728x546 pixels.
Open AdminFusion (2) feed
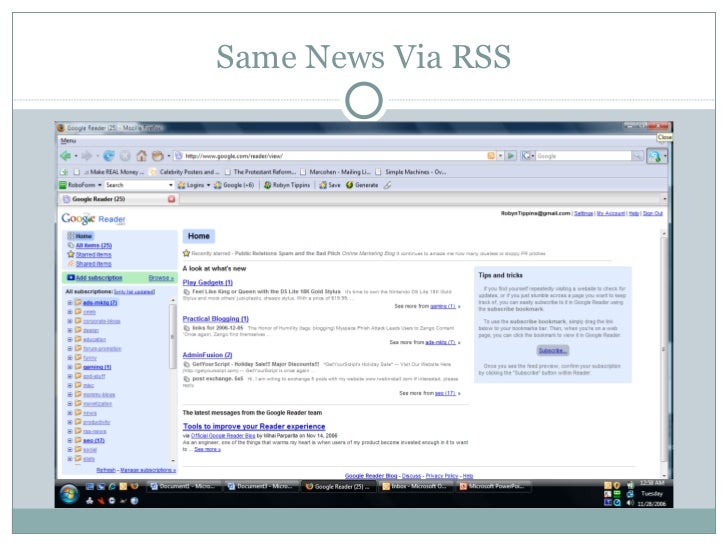(207, 355)
